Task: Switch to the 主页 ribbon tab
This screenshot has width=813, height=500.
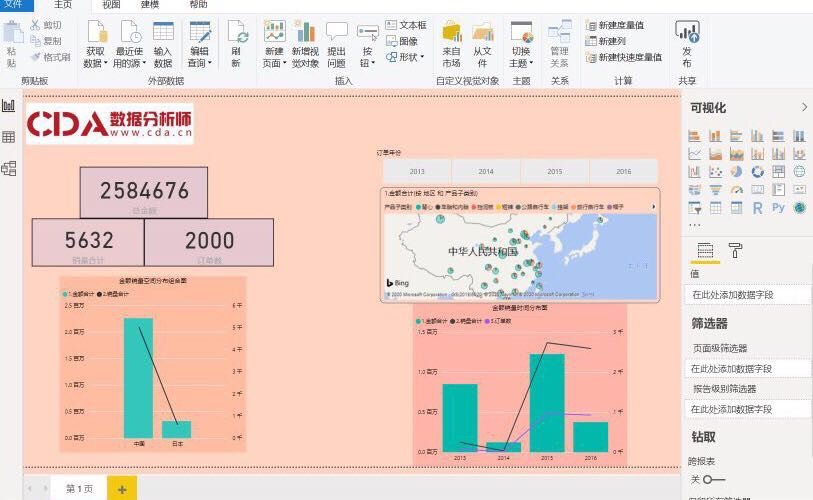Action: tap(63, 5)
